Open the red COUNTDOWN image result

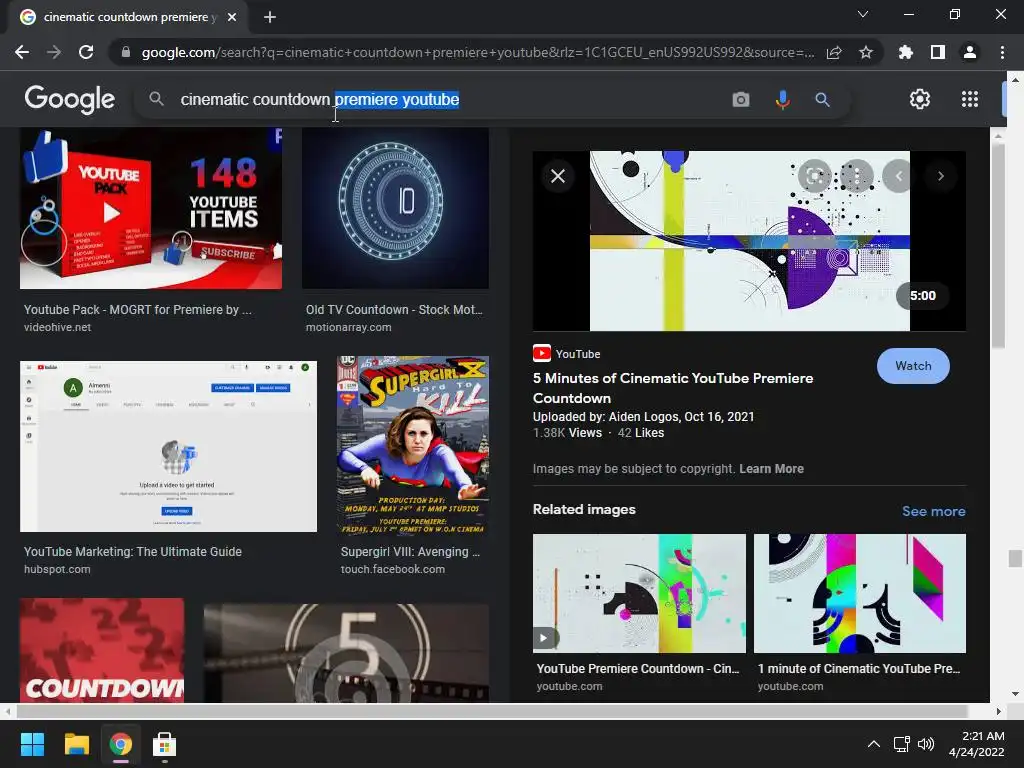pos(102,650)
